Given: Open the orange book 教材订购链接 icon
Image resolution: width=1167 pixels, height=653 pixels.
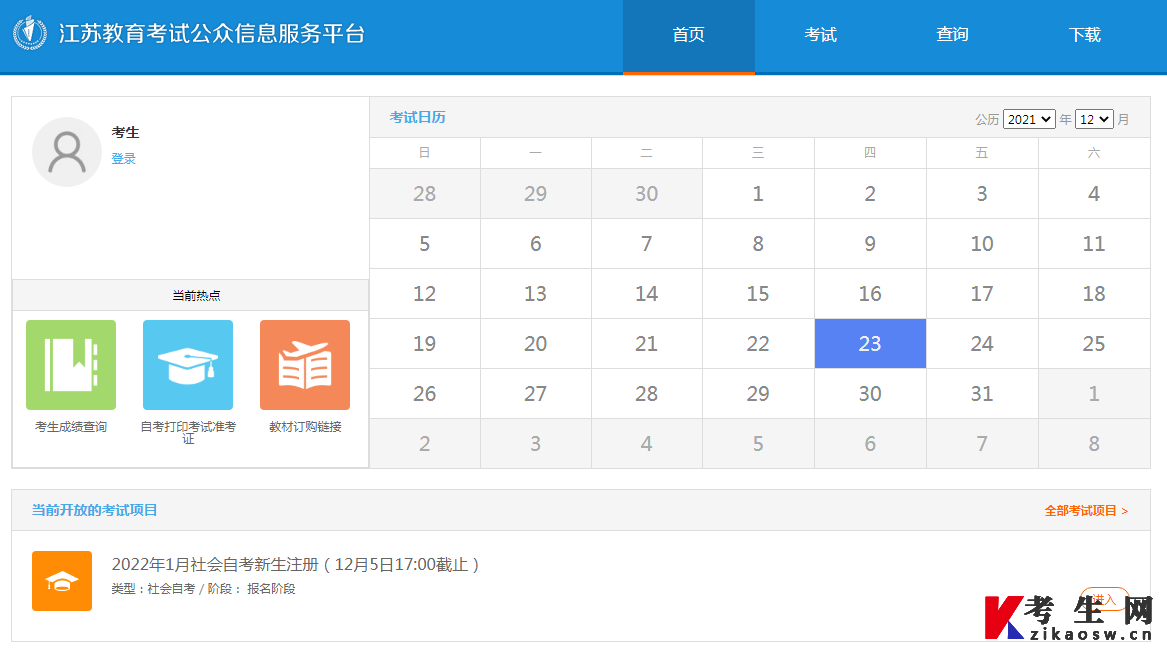Looking at the screenshot, I should pos(304,365).
